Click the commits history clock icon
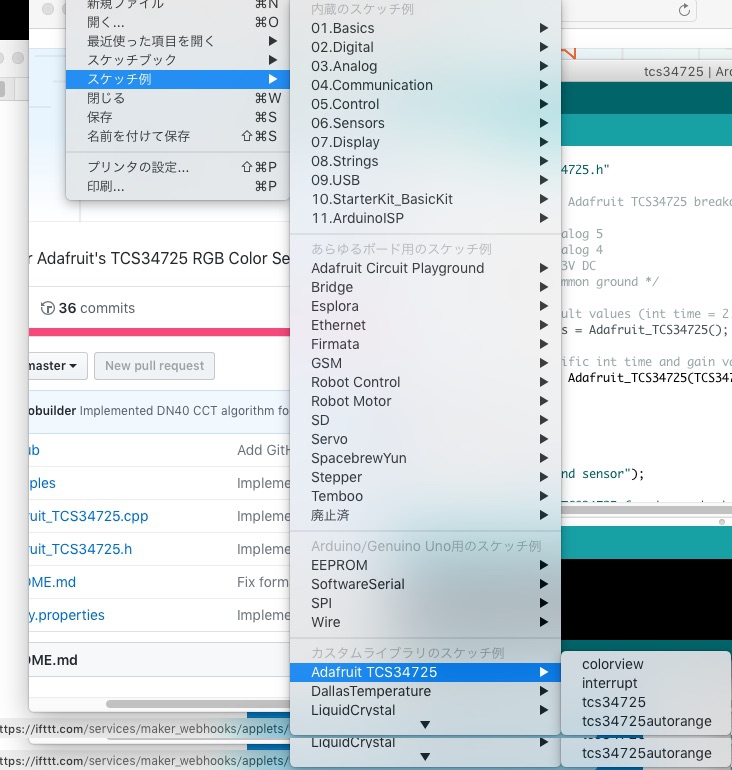Viewport: 732px width, 770px height. click(x=48, y=308)
